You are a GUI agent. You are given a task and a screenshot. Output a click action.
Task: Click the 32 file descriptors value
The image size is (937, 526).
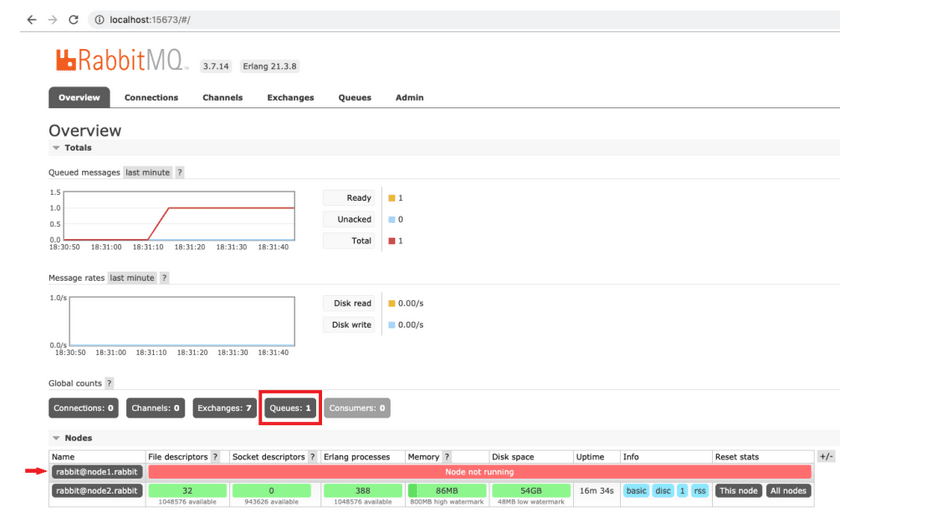pyautogui.click(x=187, y=491)
